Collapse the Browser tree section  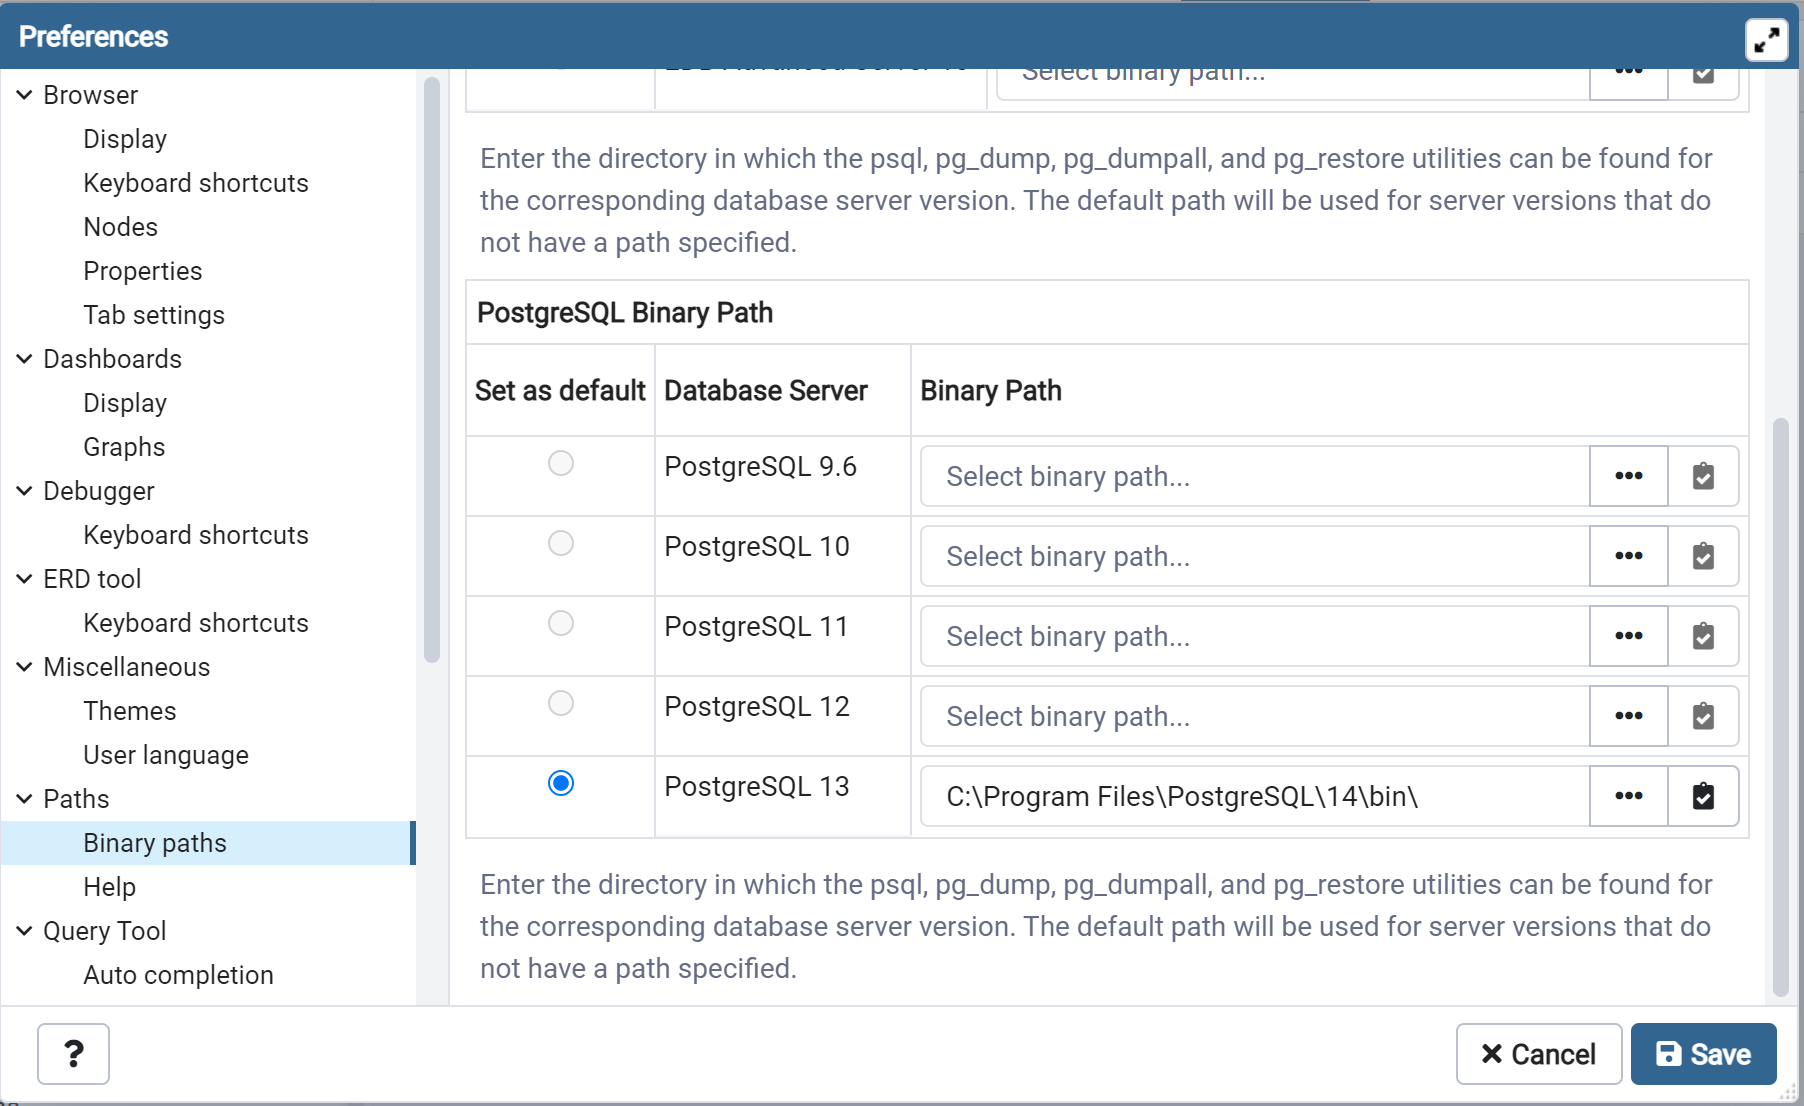[x=25, y=95]
